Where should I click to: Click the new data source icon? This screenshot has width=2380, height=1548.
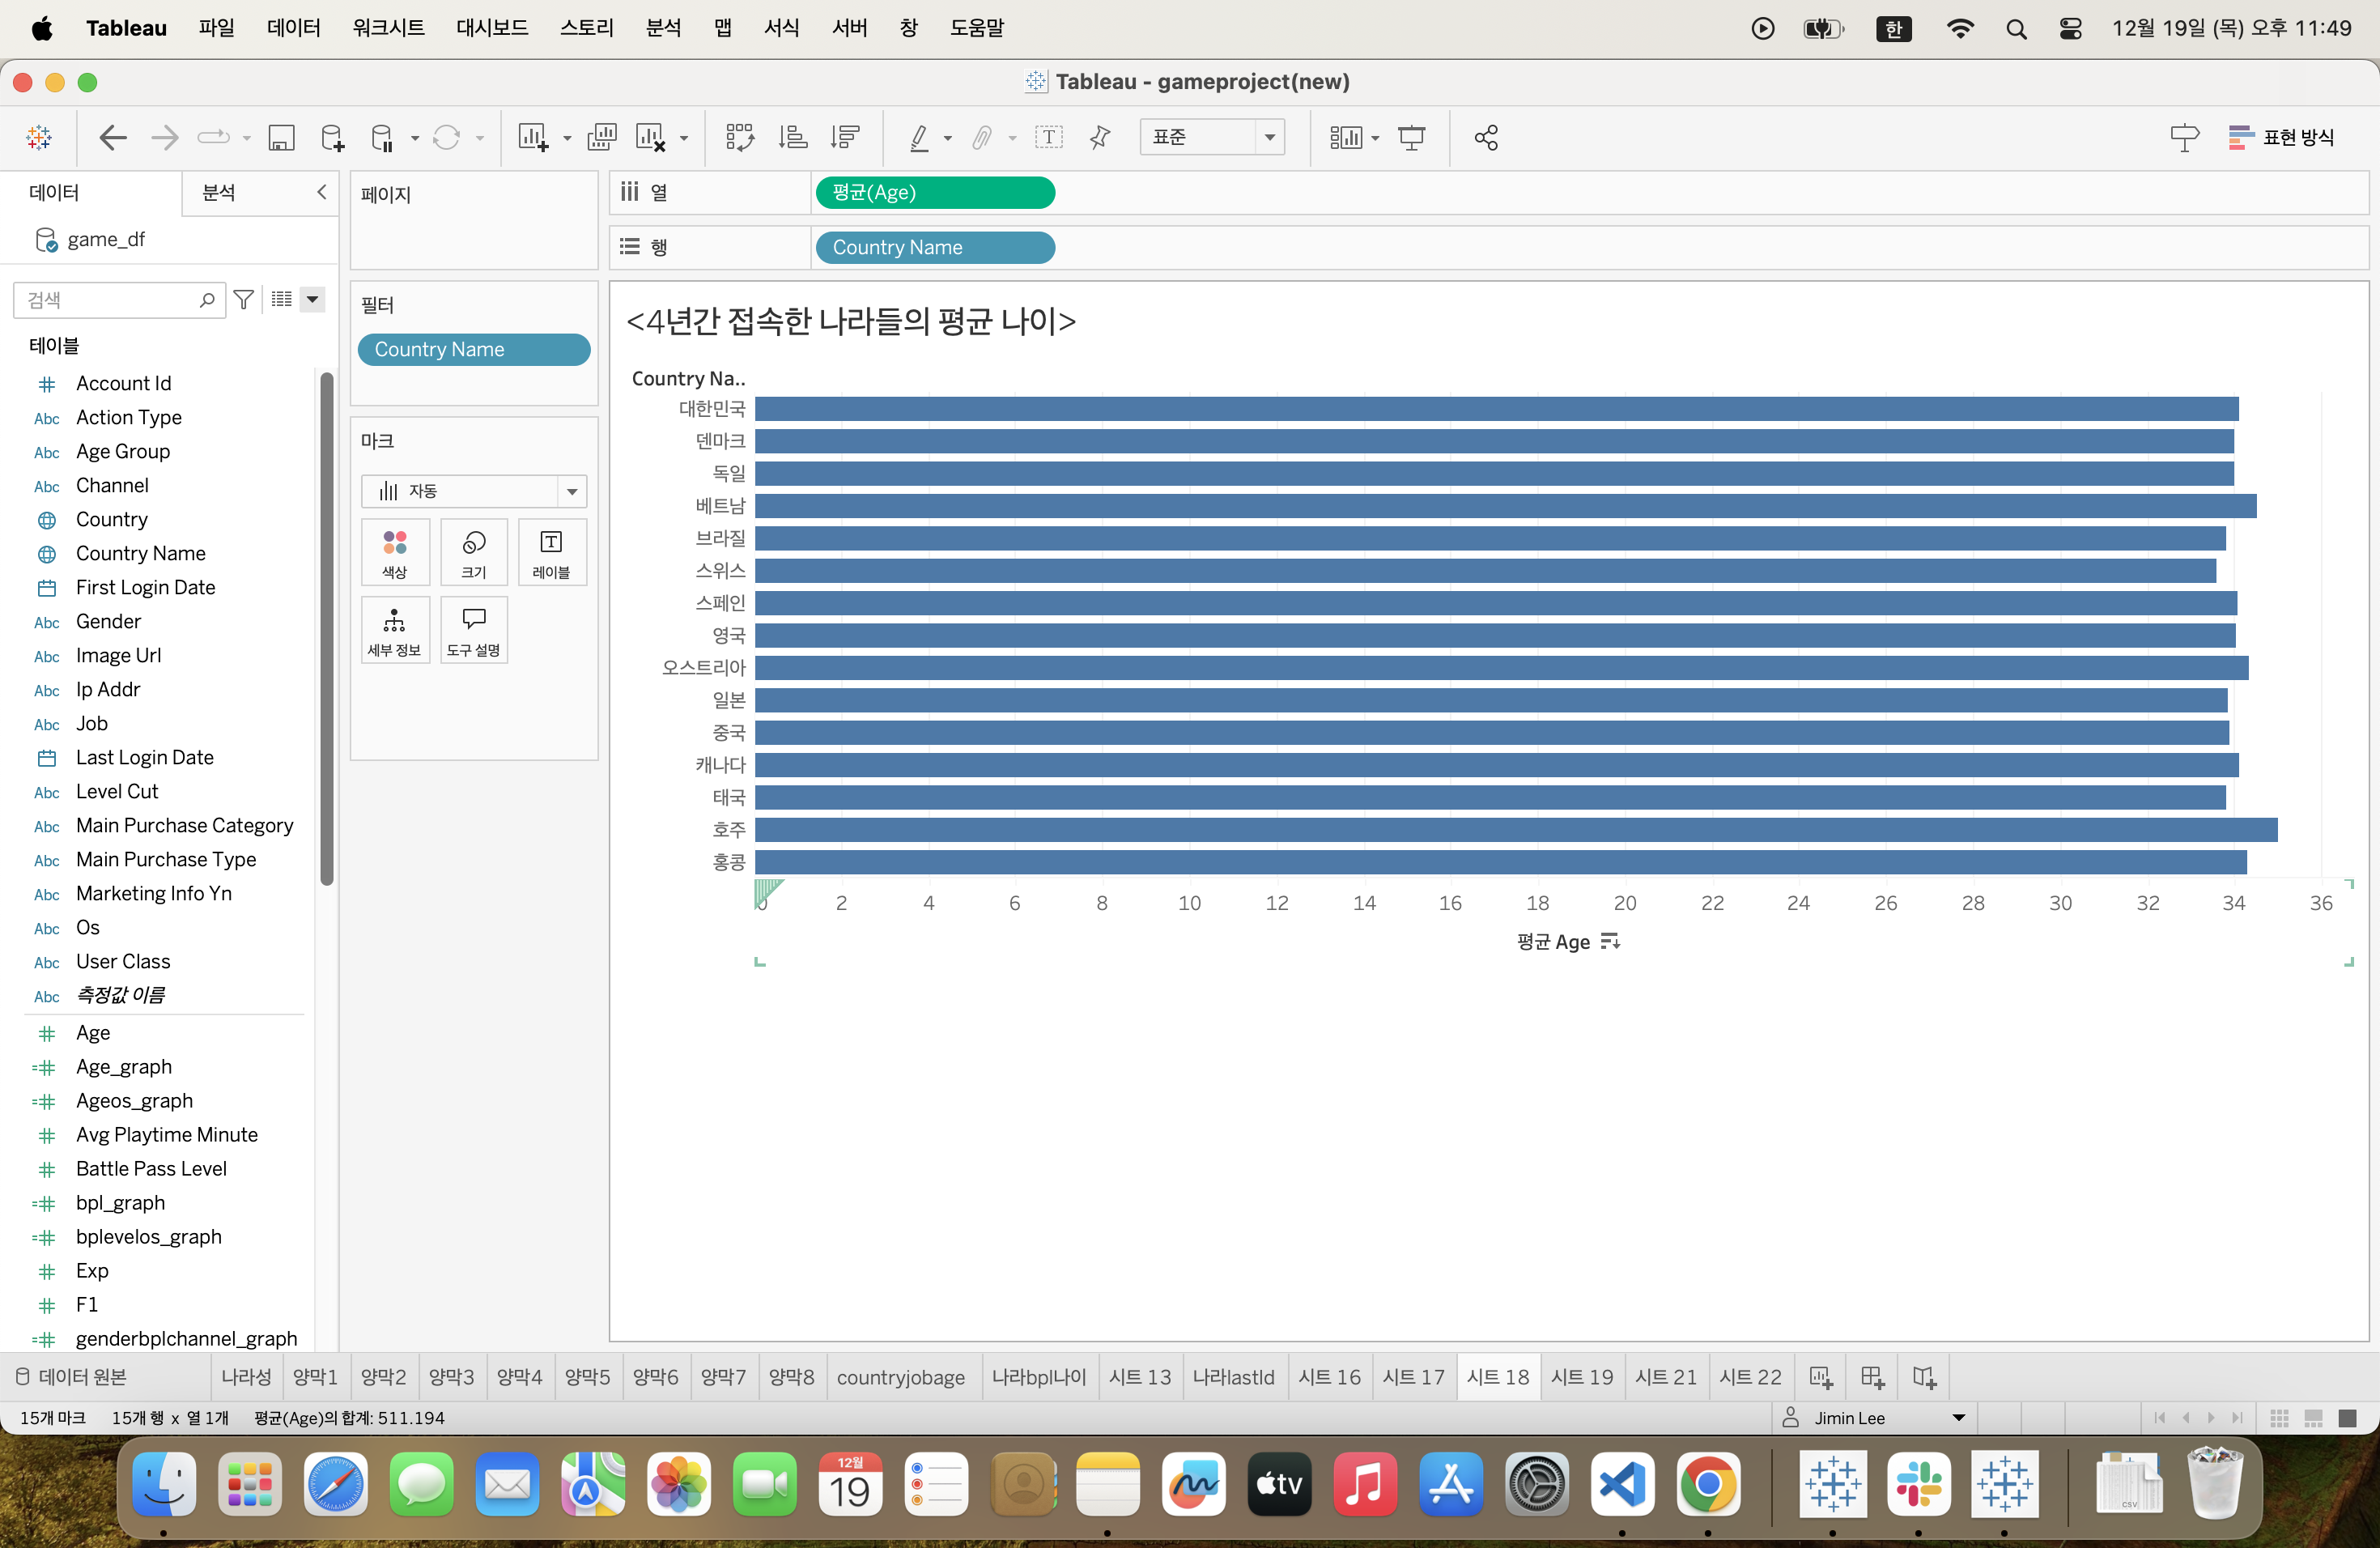(x=332, y=137)
